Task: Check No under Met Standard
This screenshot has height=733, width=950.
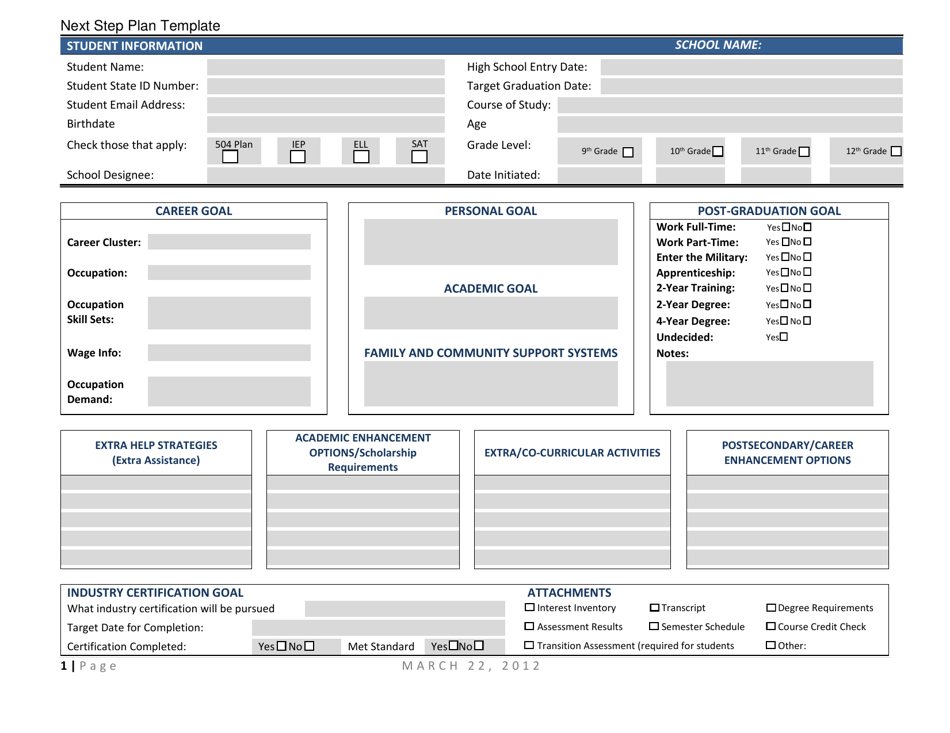Action: coord(478,646)
